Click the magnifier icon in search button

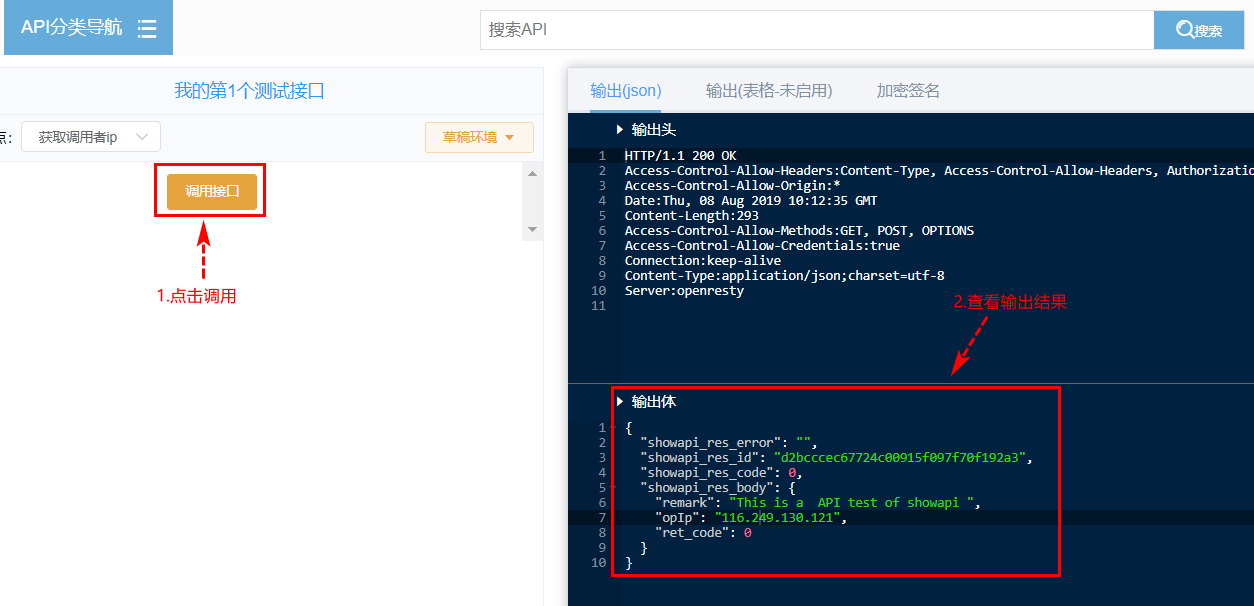[1185, 30]
